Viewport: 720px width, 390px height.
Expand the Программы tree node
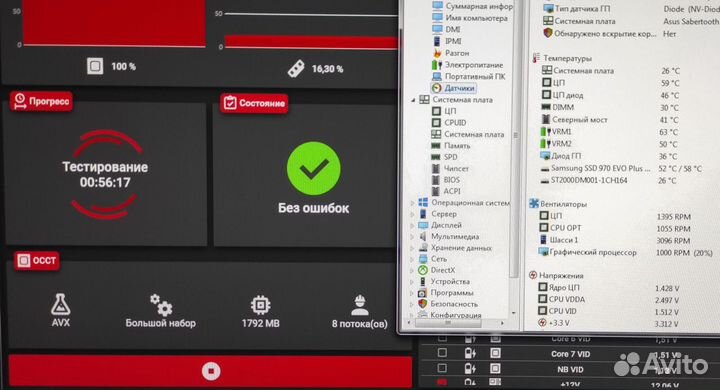coord(412,293)
